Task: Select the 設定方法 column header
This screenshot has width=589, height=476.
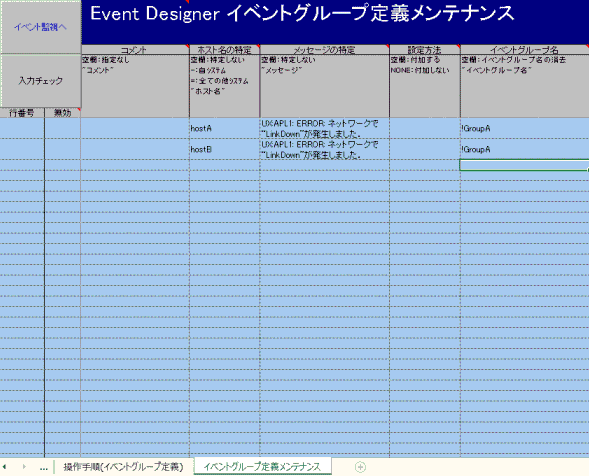Action: [425, 50]
